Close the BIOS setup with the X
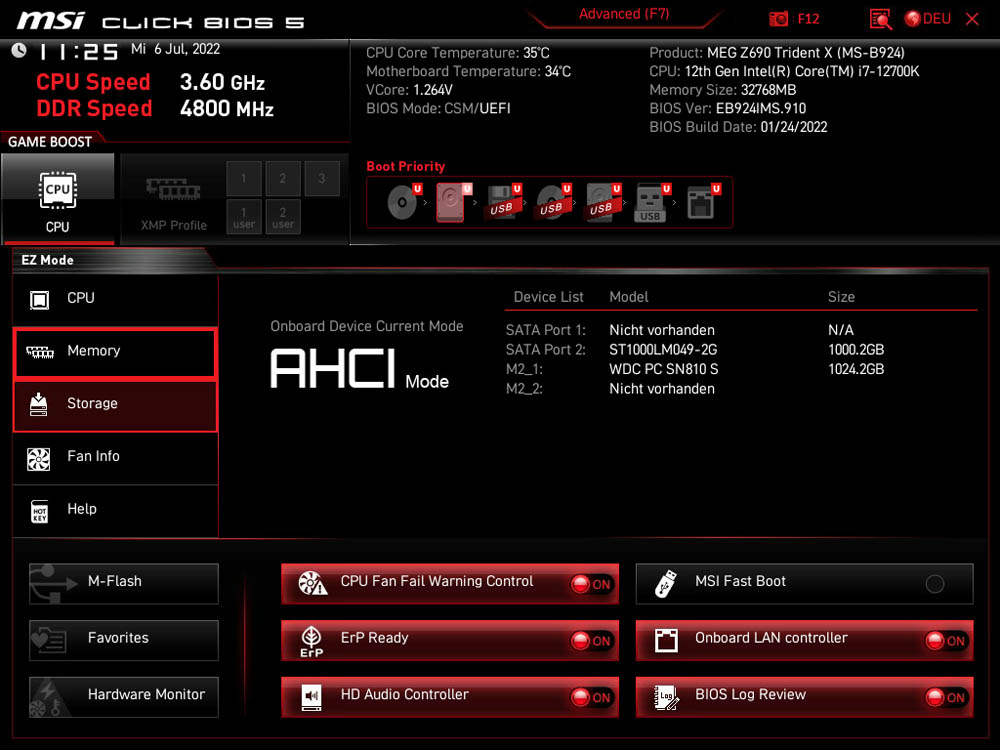 pyautogui.click(x=972, y=19)
